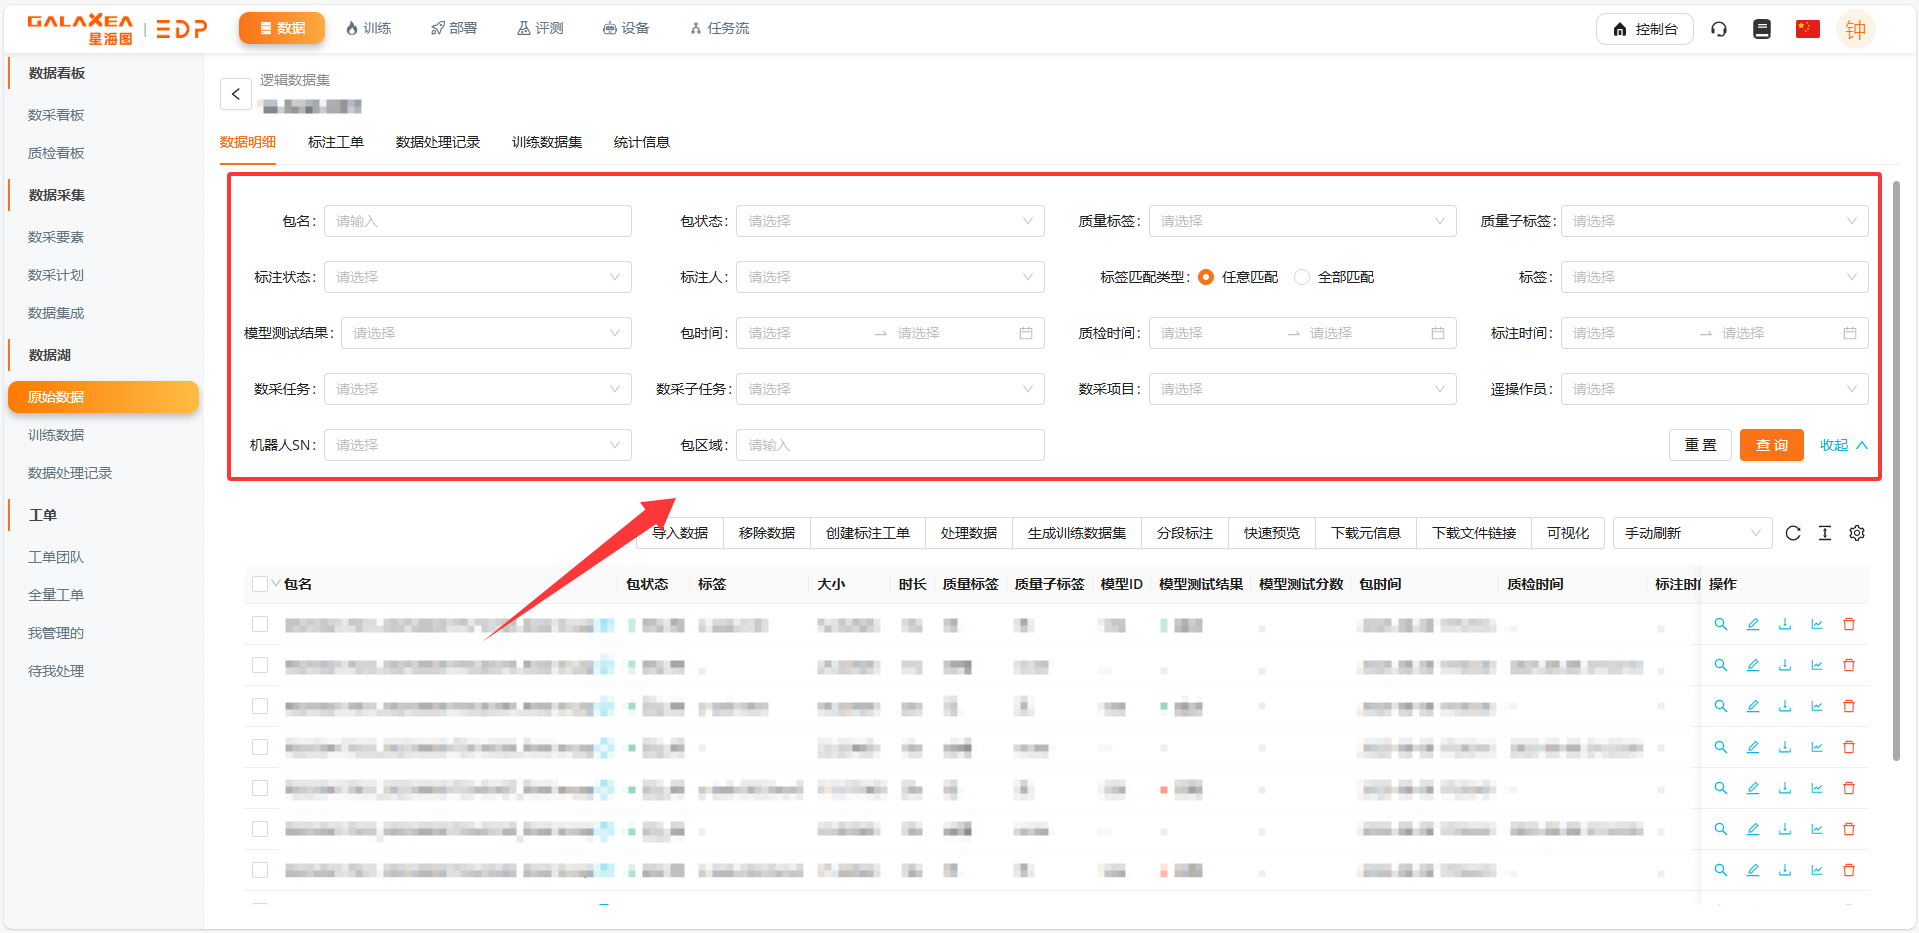The image size is (1919, 933).
Task: Click the back arrow beside dataset title
Action: (x=235, y=94)
